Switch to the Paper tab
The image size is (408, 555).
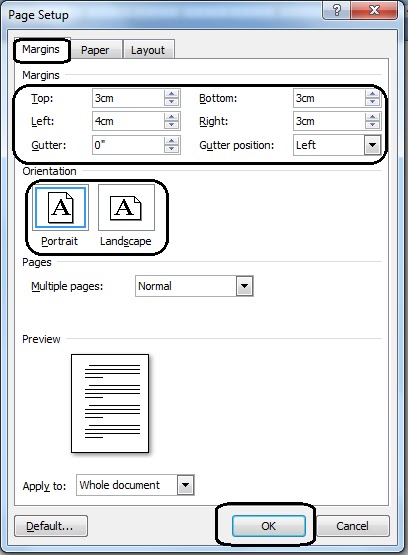coord(95,50)
